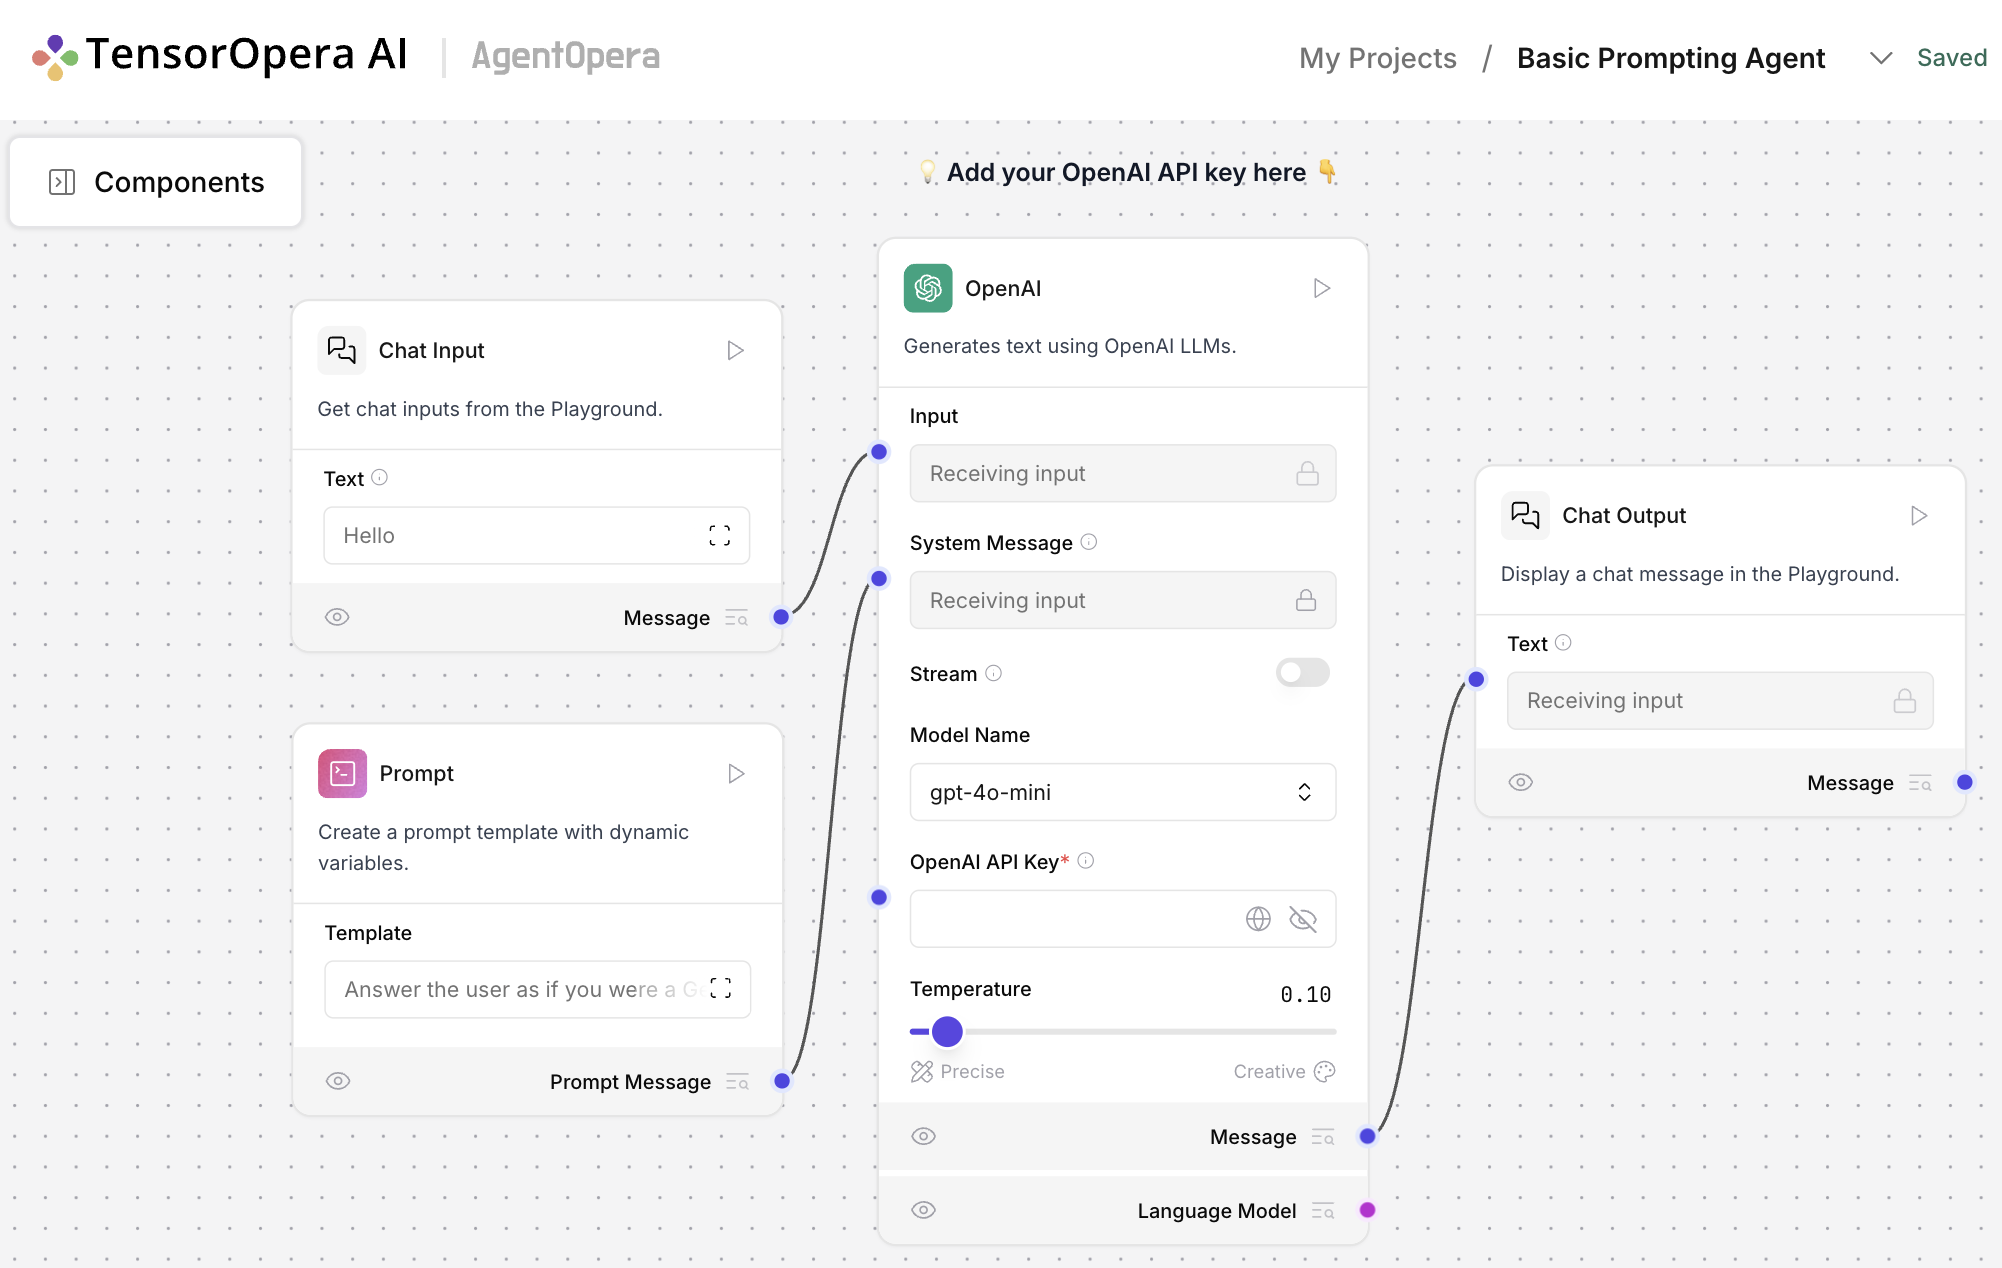Click the OpenAI Input connection handle
This screenshot has width=2002, height=1268.
pos(879,452)
